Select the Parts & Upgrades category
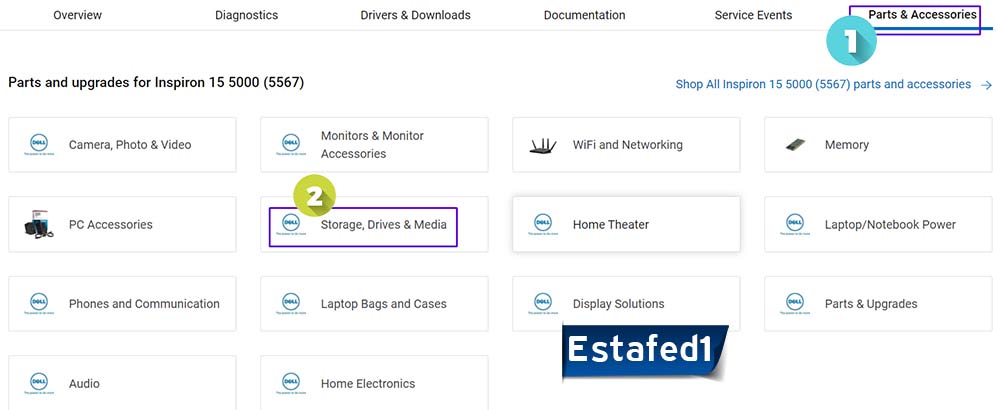996x410 pixels. click(x=878, y=304)
